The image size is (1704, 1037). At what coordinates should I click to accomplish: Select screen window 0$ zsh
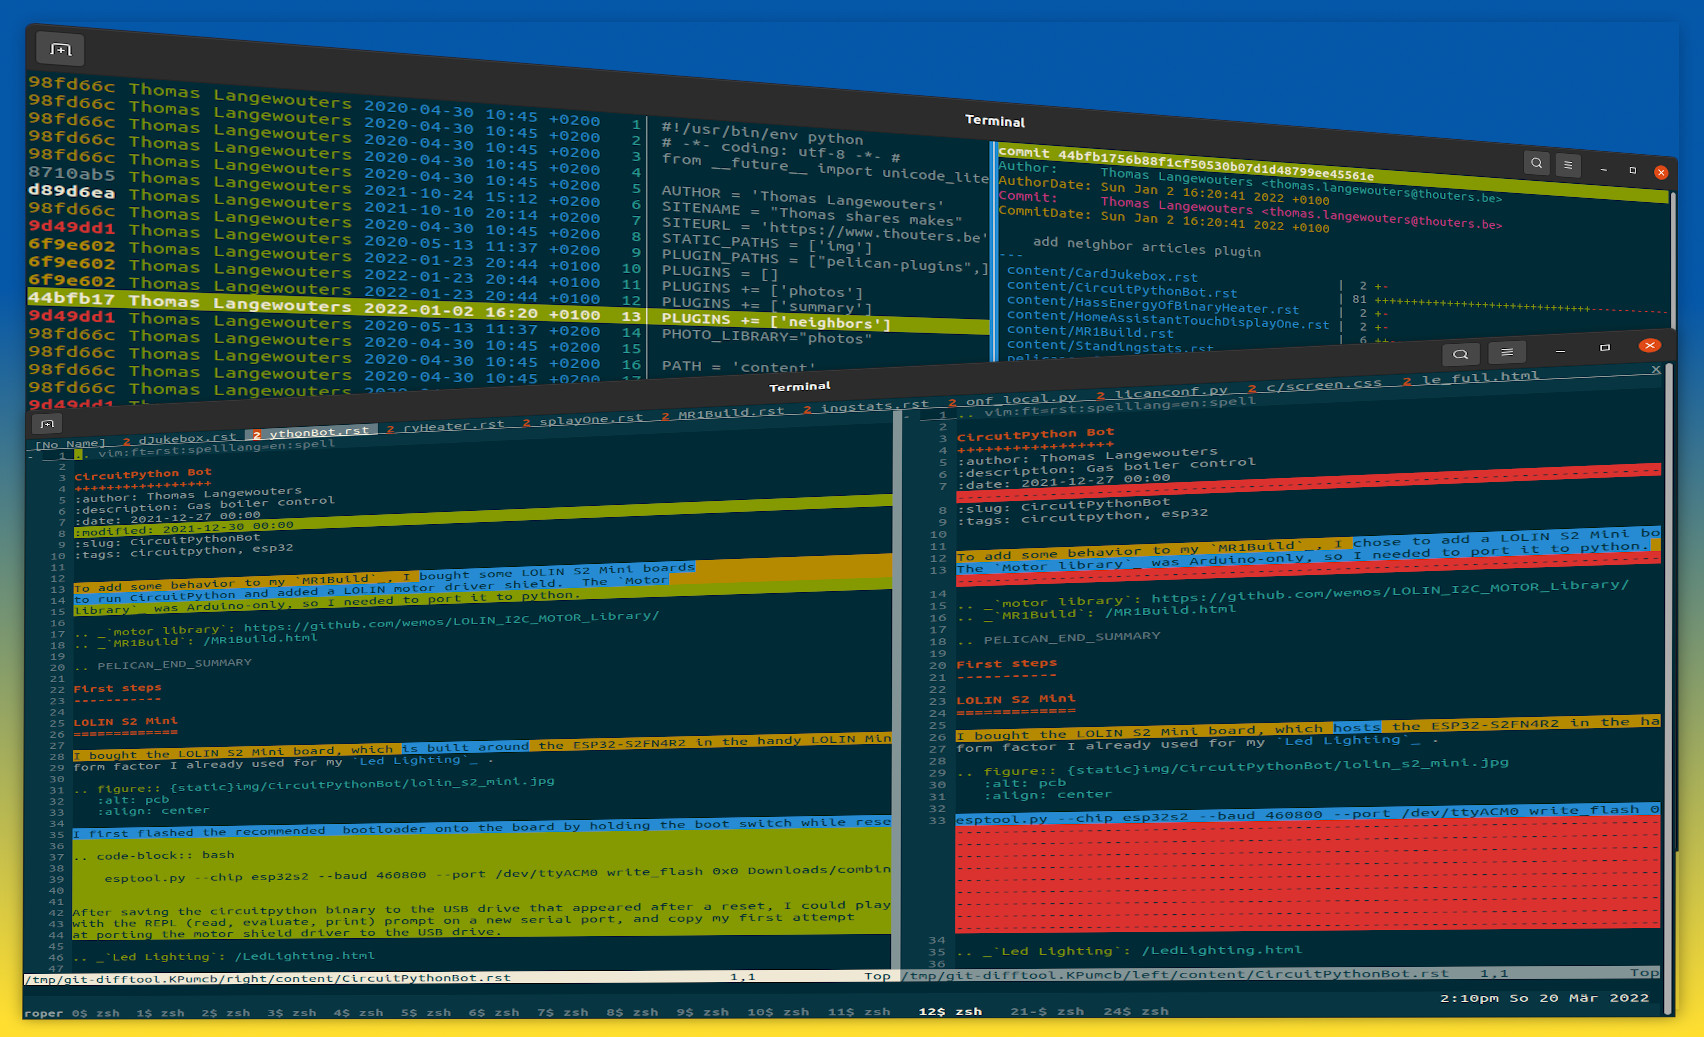(95, 1013)
